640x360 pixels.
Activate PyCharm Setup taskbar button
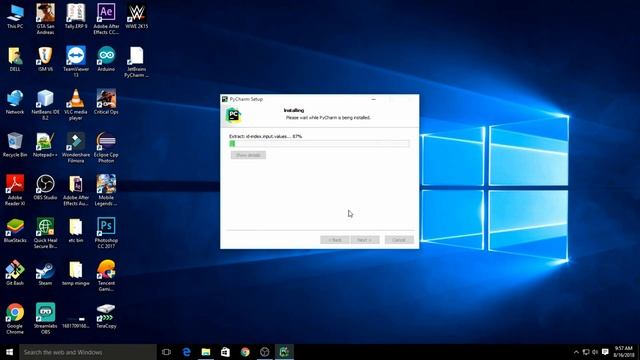pos(284,352)
